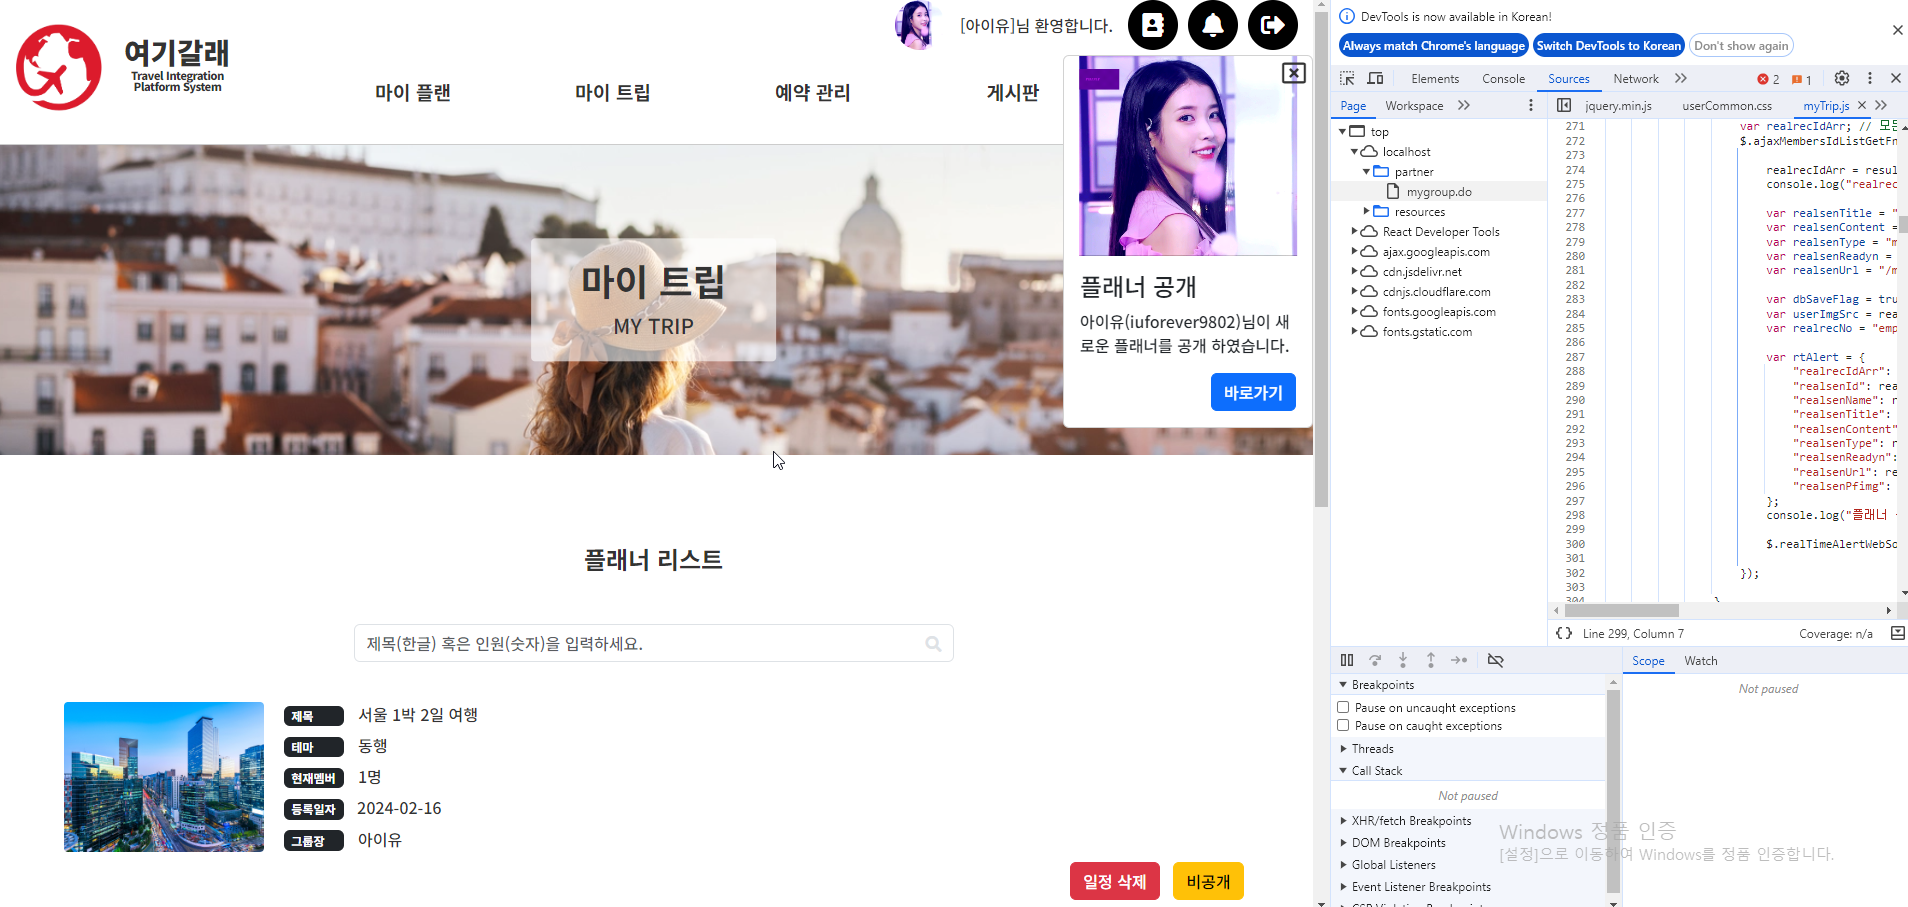Enable Pause on uncaught exceptions

(1343, 707)
